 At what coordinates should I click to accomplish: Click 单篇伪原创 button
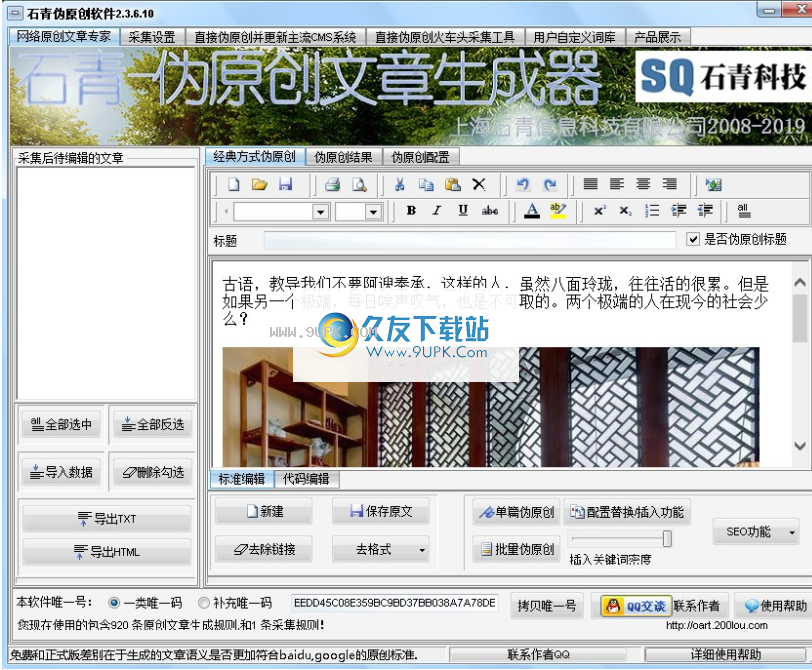coord(516,513)
